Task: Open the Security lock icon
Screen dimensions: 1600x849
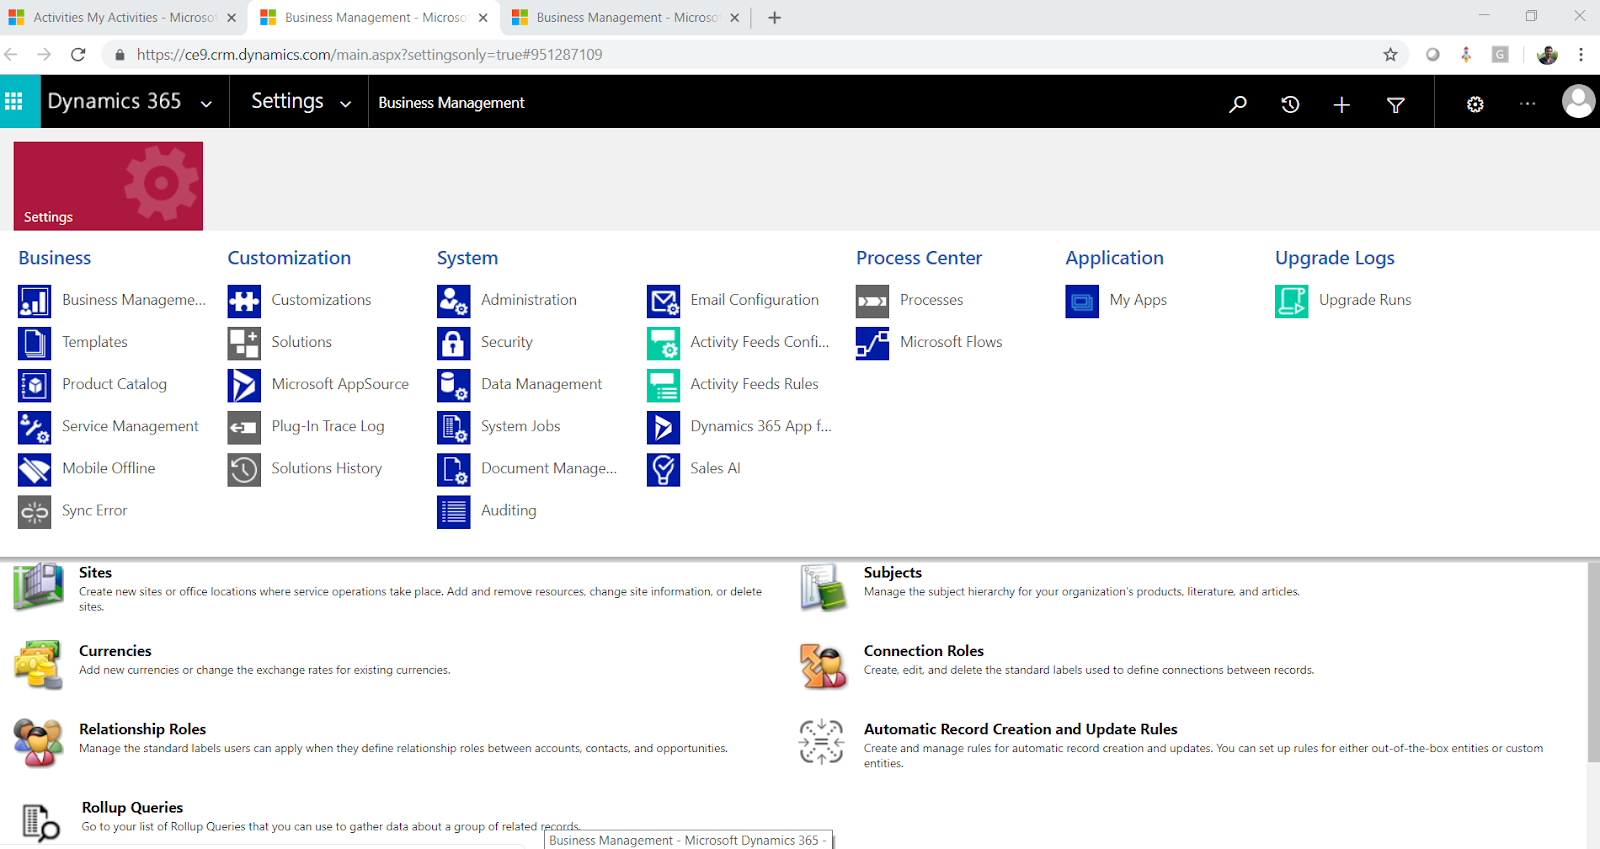Action: [x=453, y=343]
